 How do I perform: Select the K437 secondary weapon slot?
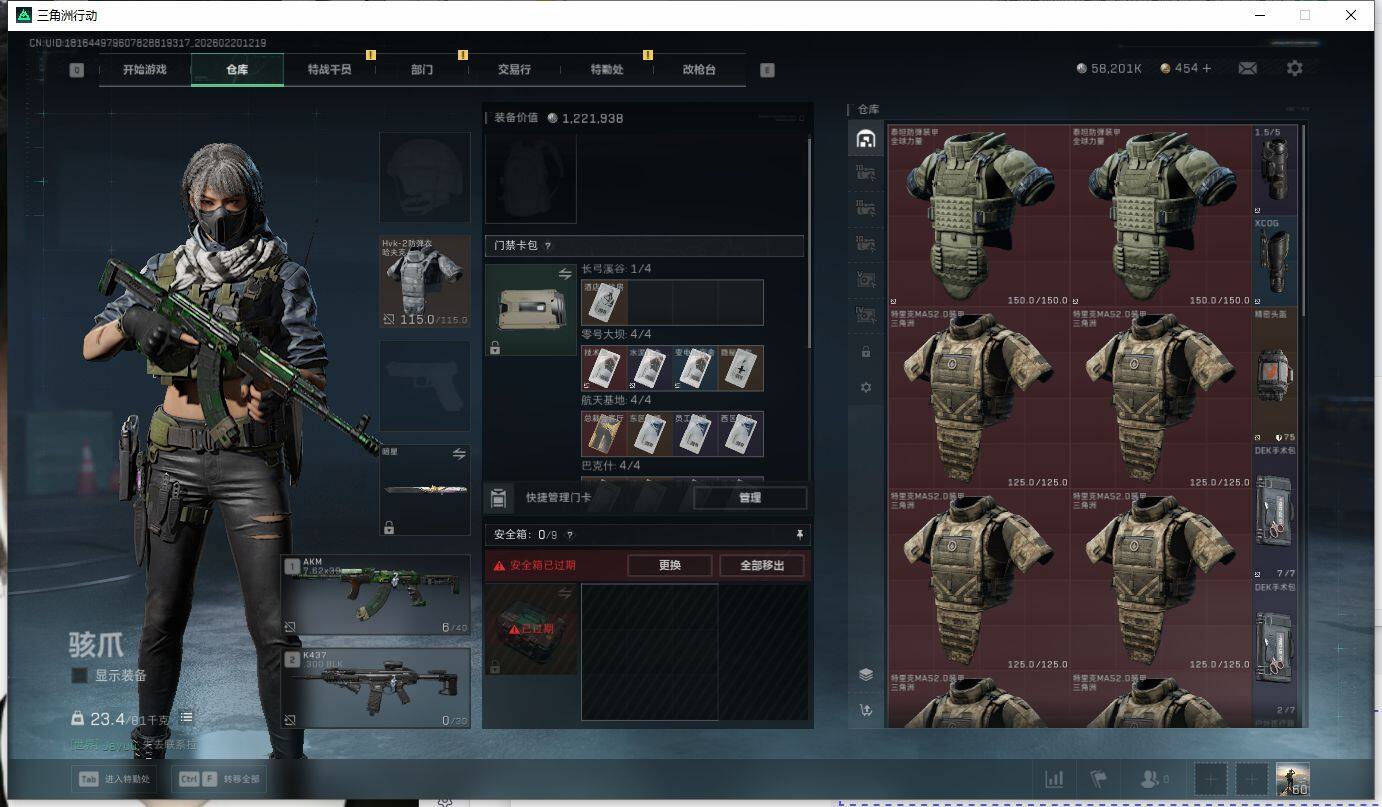coord(375,688)
